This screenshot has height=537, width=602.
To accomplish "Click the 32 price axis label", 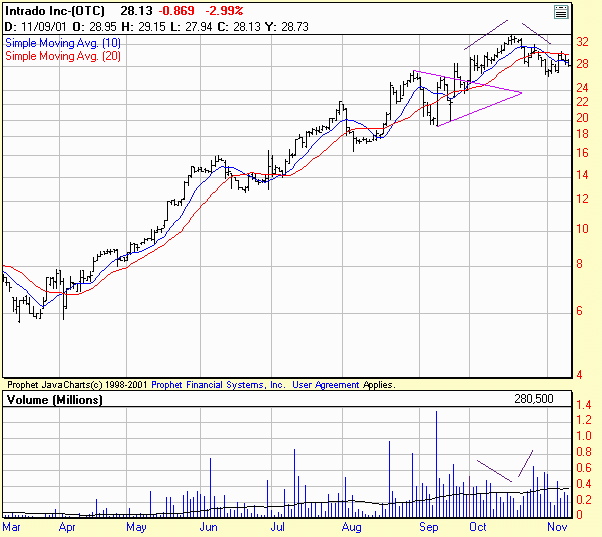I will click(x=582, y=41).
